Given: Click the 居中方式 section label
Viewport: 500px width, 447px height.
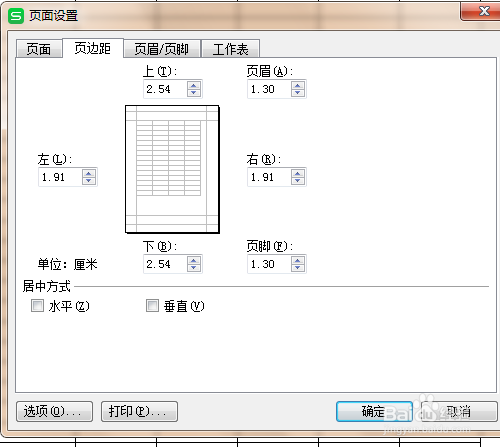Looking at the screenshot, I should pos(47,286).
